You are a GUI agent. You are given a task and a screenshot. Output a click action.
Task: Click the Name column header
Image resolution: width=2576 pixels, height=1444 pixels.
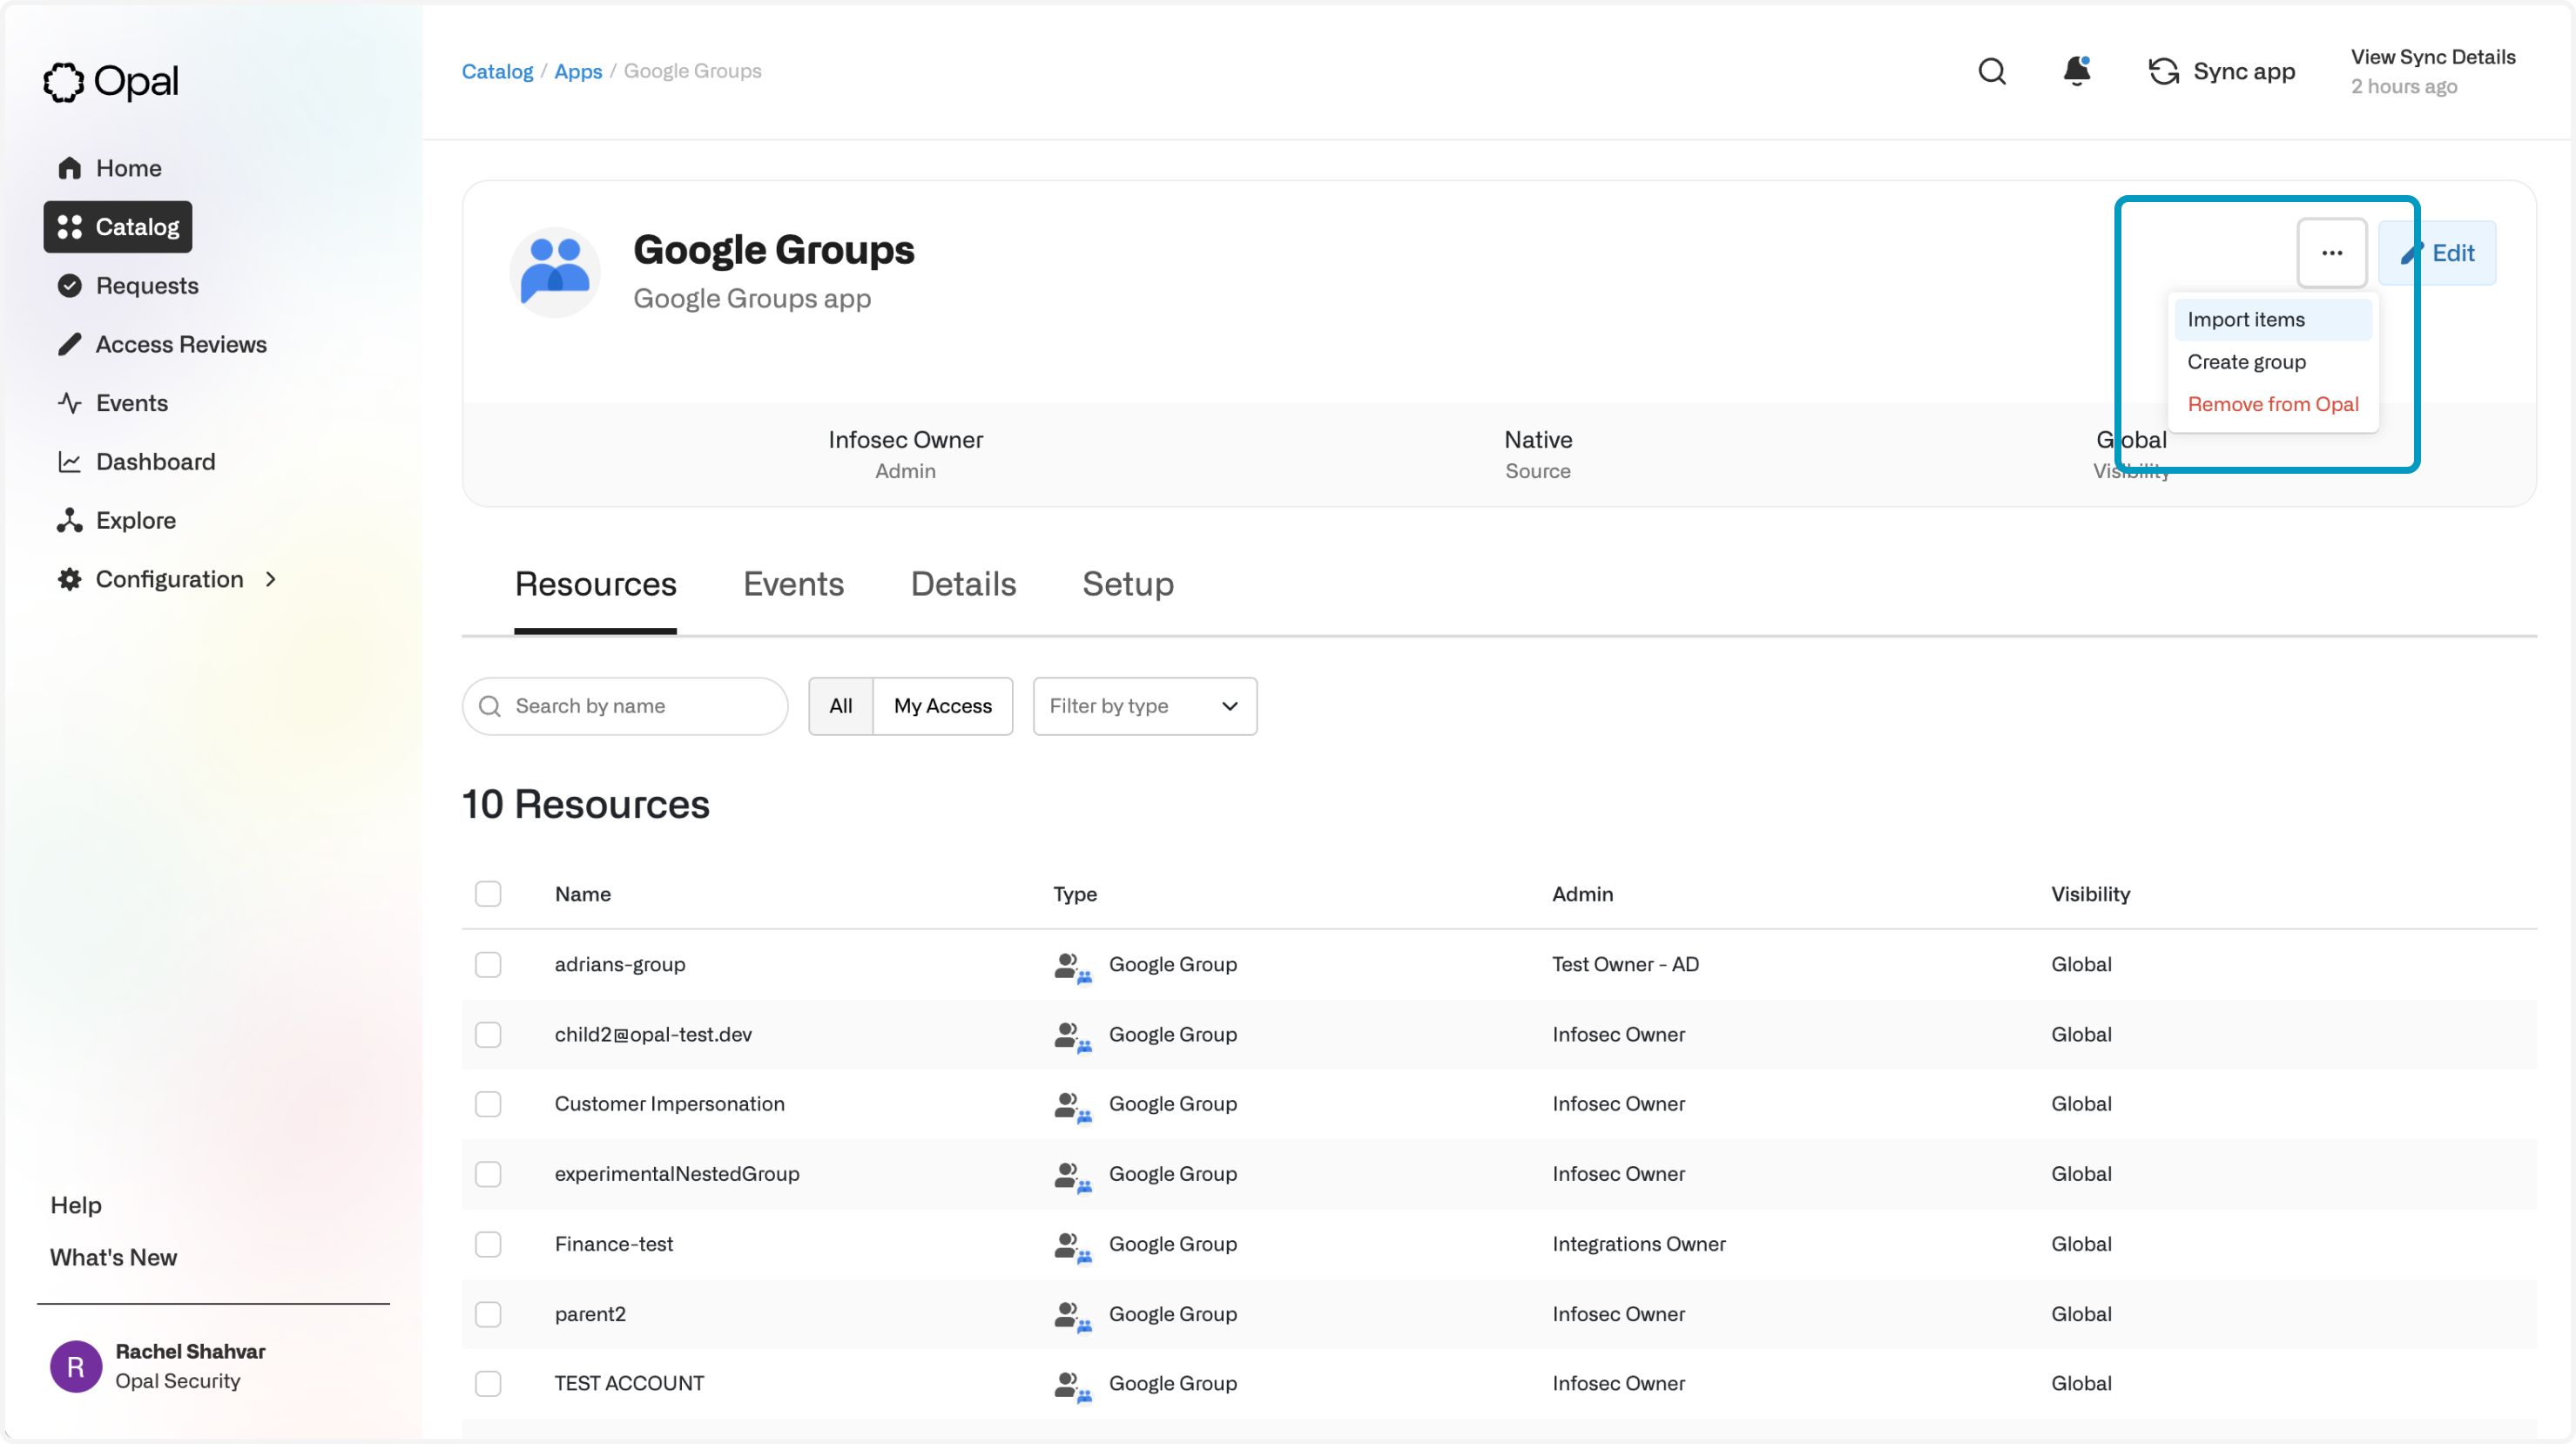click(582, 895)
